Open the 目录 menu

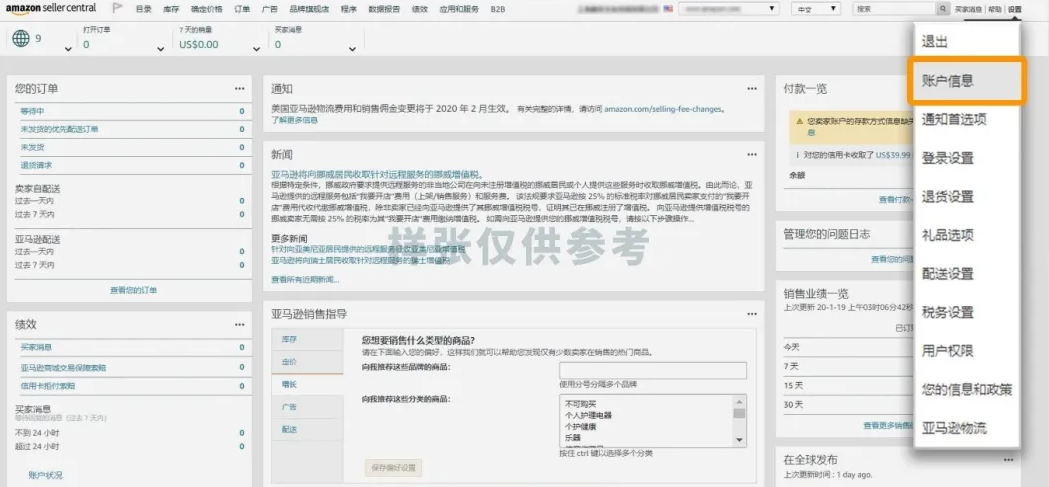tap(143, 9)
